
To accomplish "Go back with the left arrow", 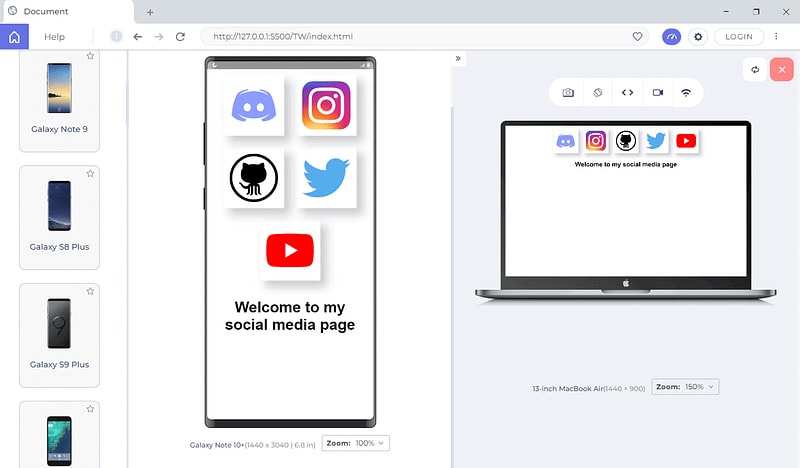I will (138, 37).
